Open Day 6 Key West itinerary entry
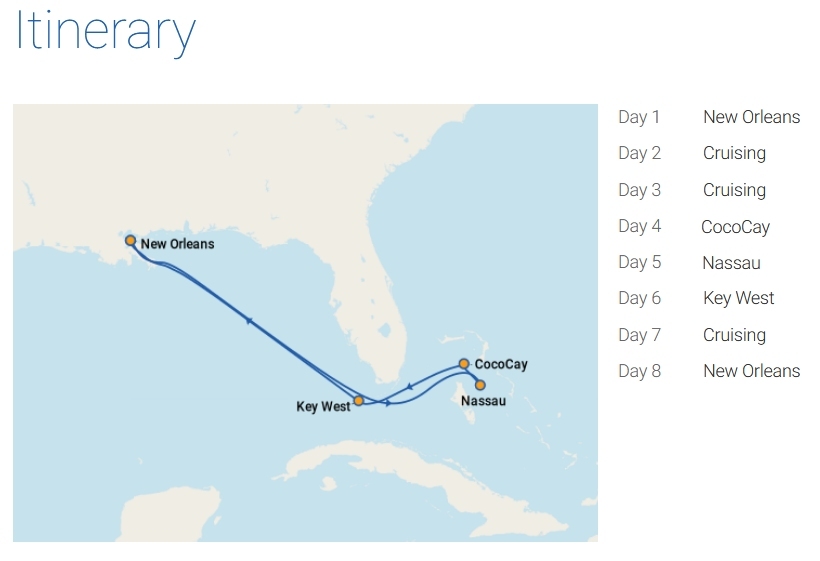The image size is (820, 561). tap(696, 299)
